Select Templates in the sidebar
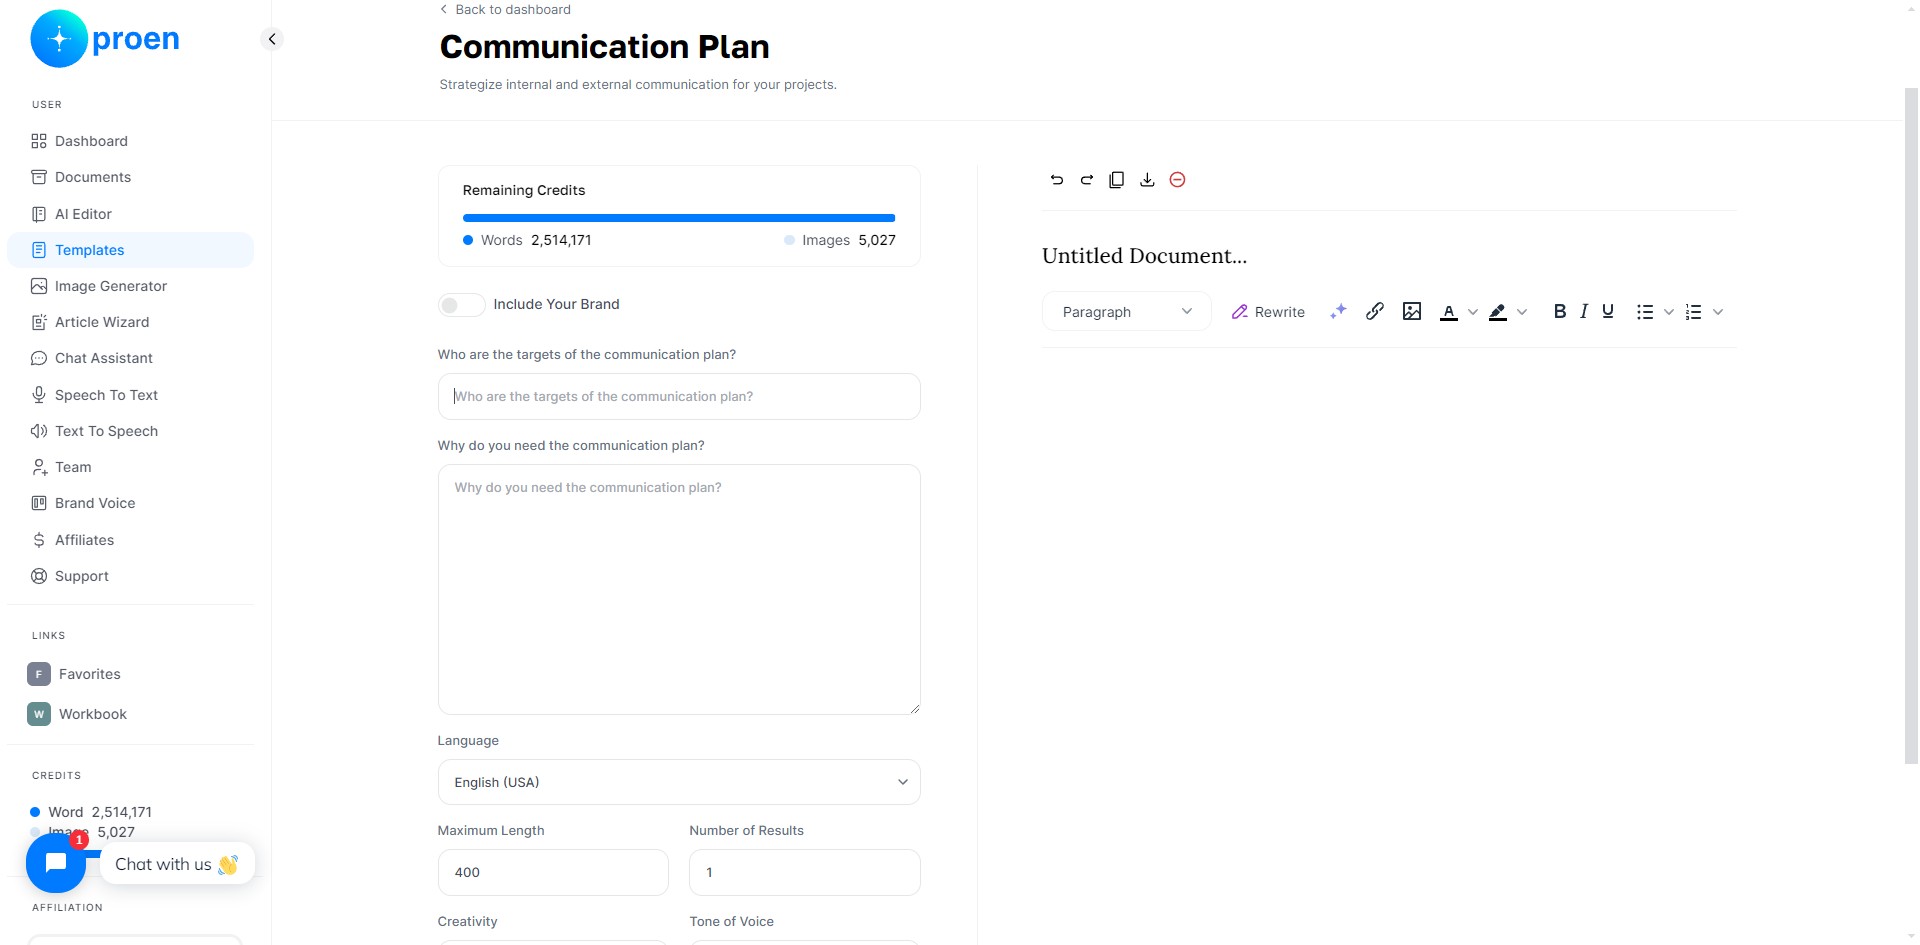The height and width of the screenshot is (945, 1920). 130,250
